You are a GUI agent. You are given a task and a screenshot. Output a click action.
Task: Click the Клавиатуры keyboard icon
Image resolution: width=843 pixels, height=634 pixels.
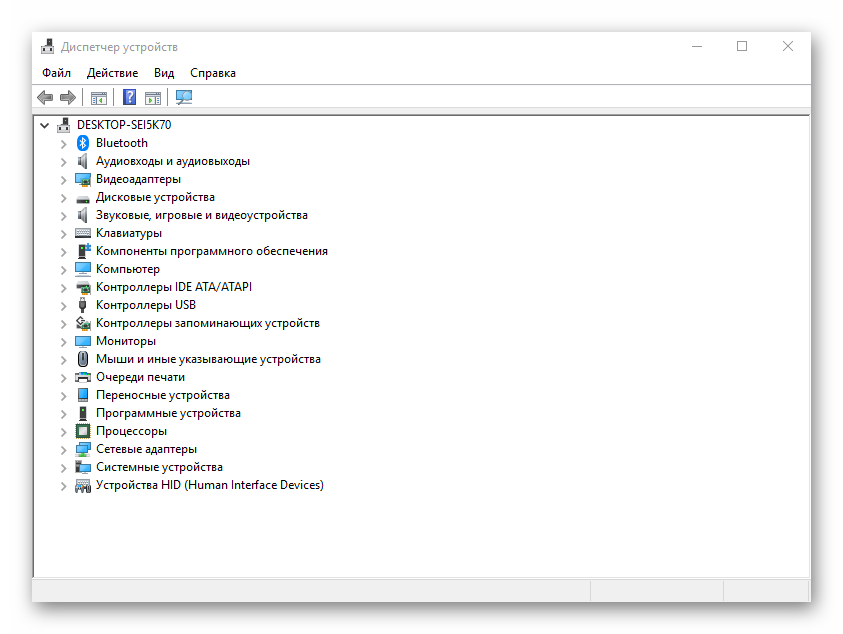coord(83,233)
